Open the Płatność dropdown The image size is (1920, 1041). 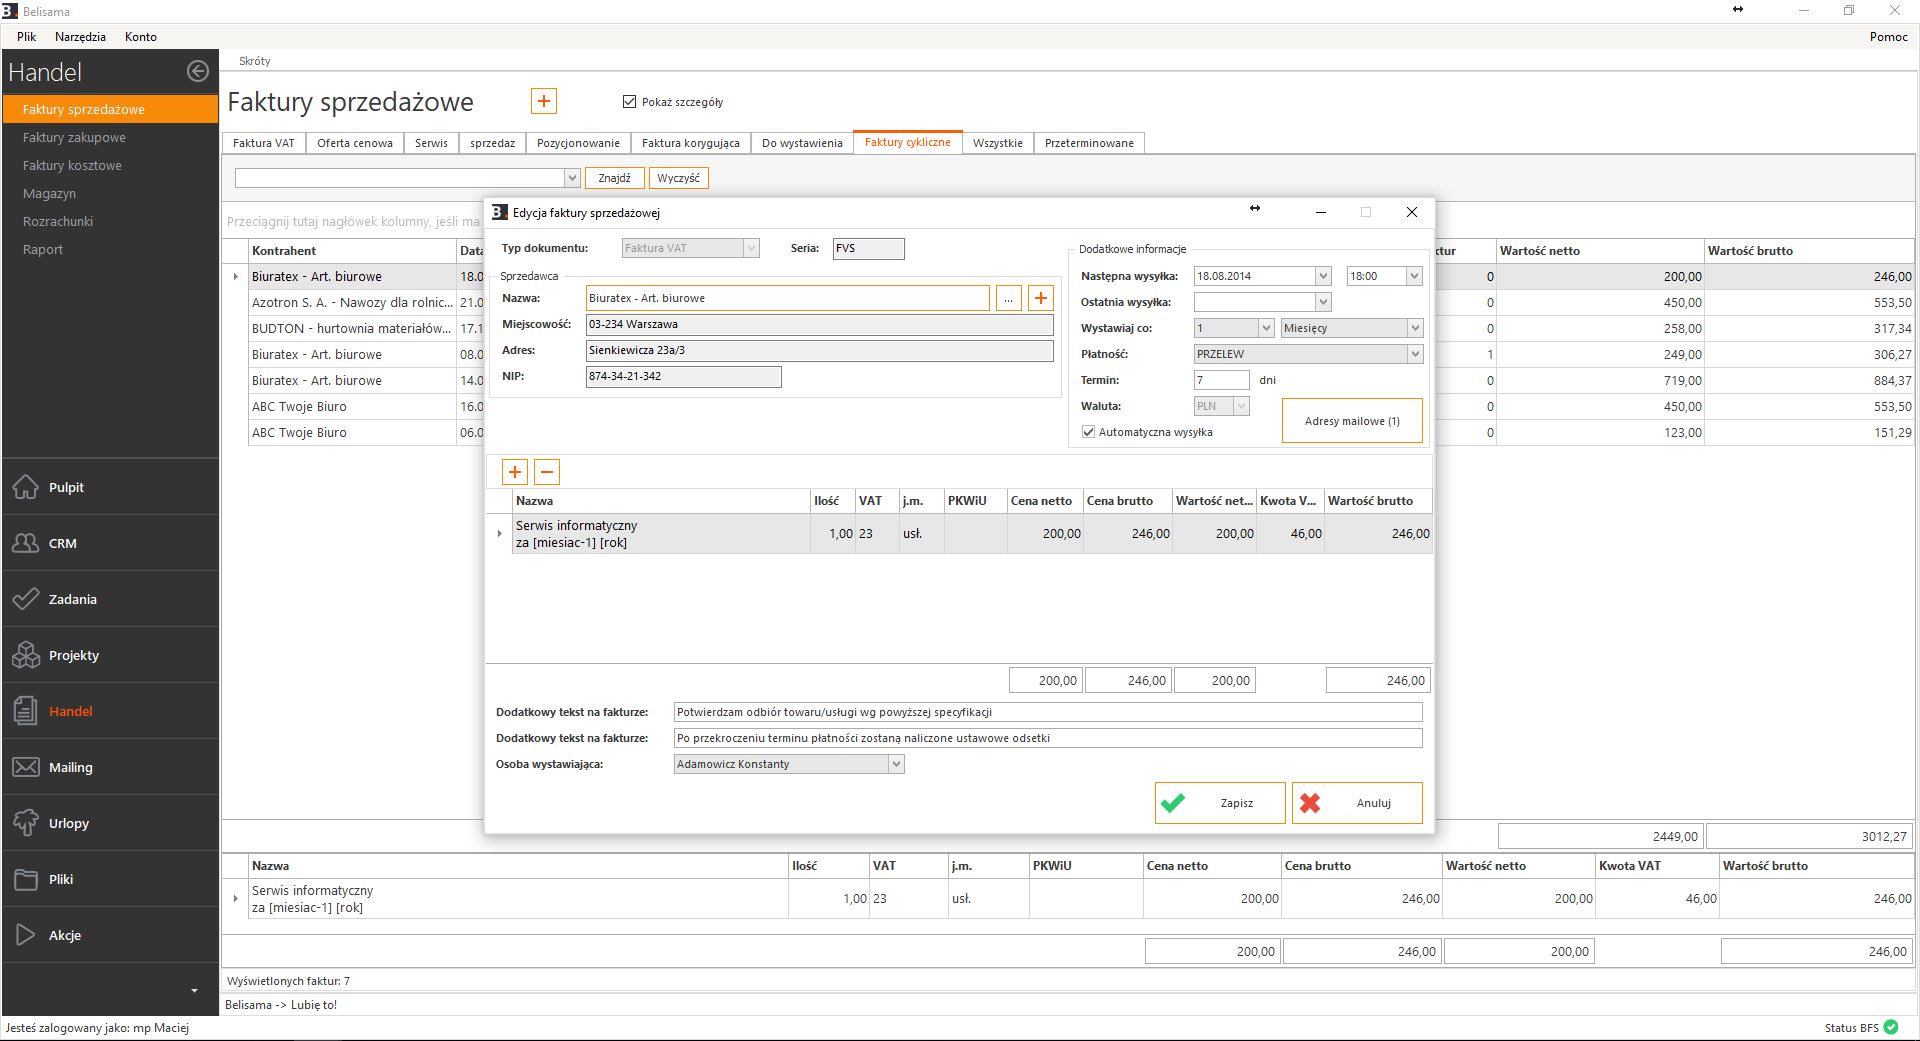click(1414, 354)
